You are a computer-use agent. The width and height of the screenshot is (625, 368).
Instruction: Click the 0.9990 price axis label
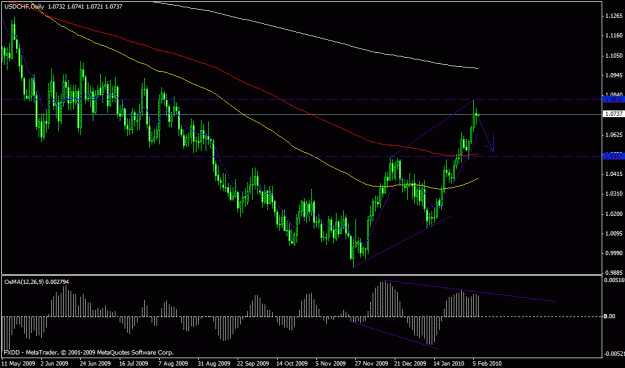(x=614, y=253)
